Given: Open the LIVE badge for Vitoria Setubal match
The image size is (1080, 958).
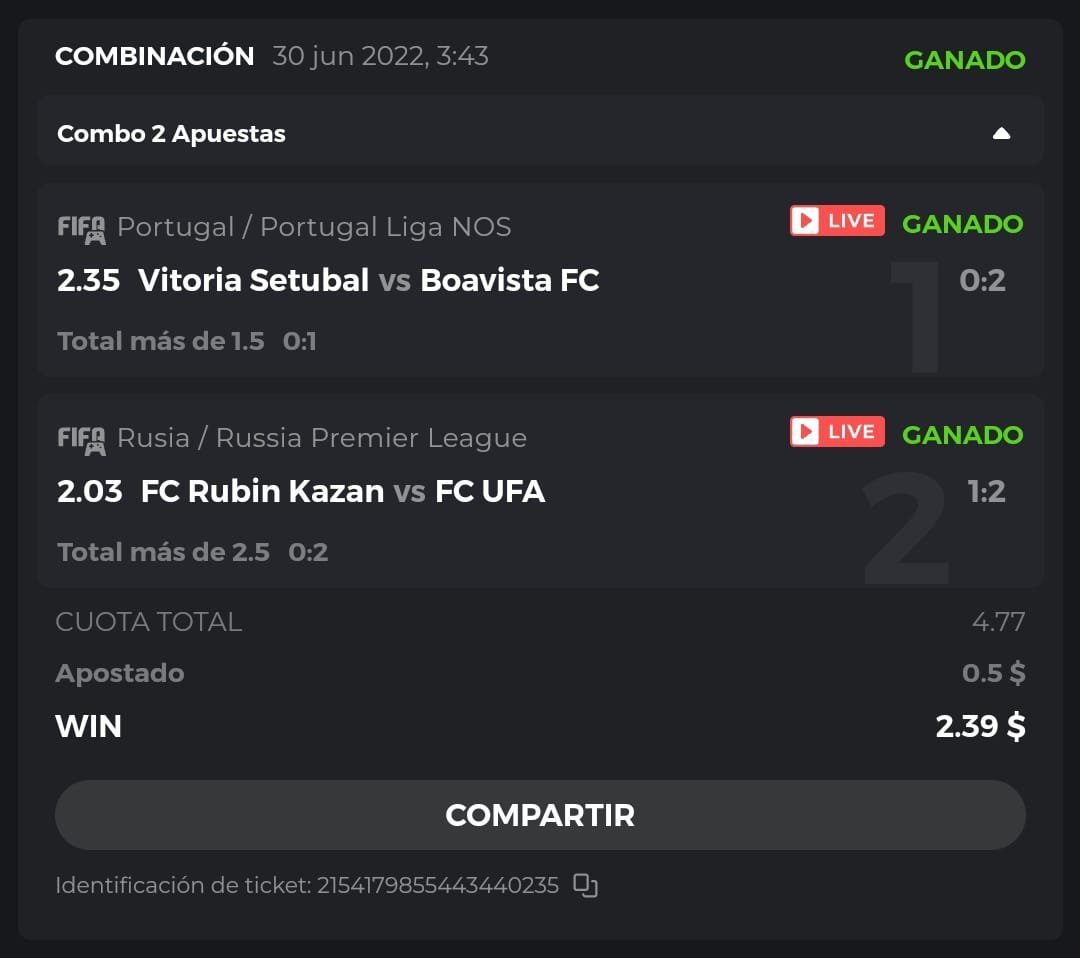Looking at the screenshot, I should pyautogui.click(x=837, y=221).
